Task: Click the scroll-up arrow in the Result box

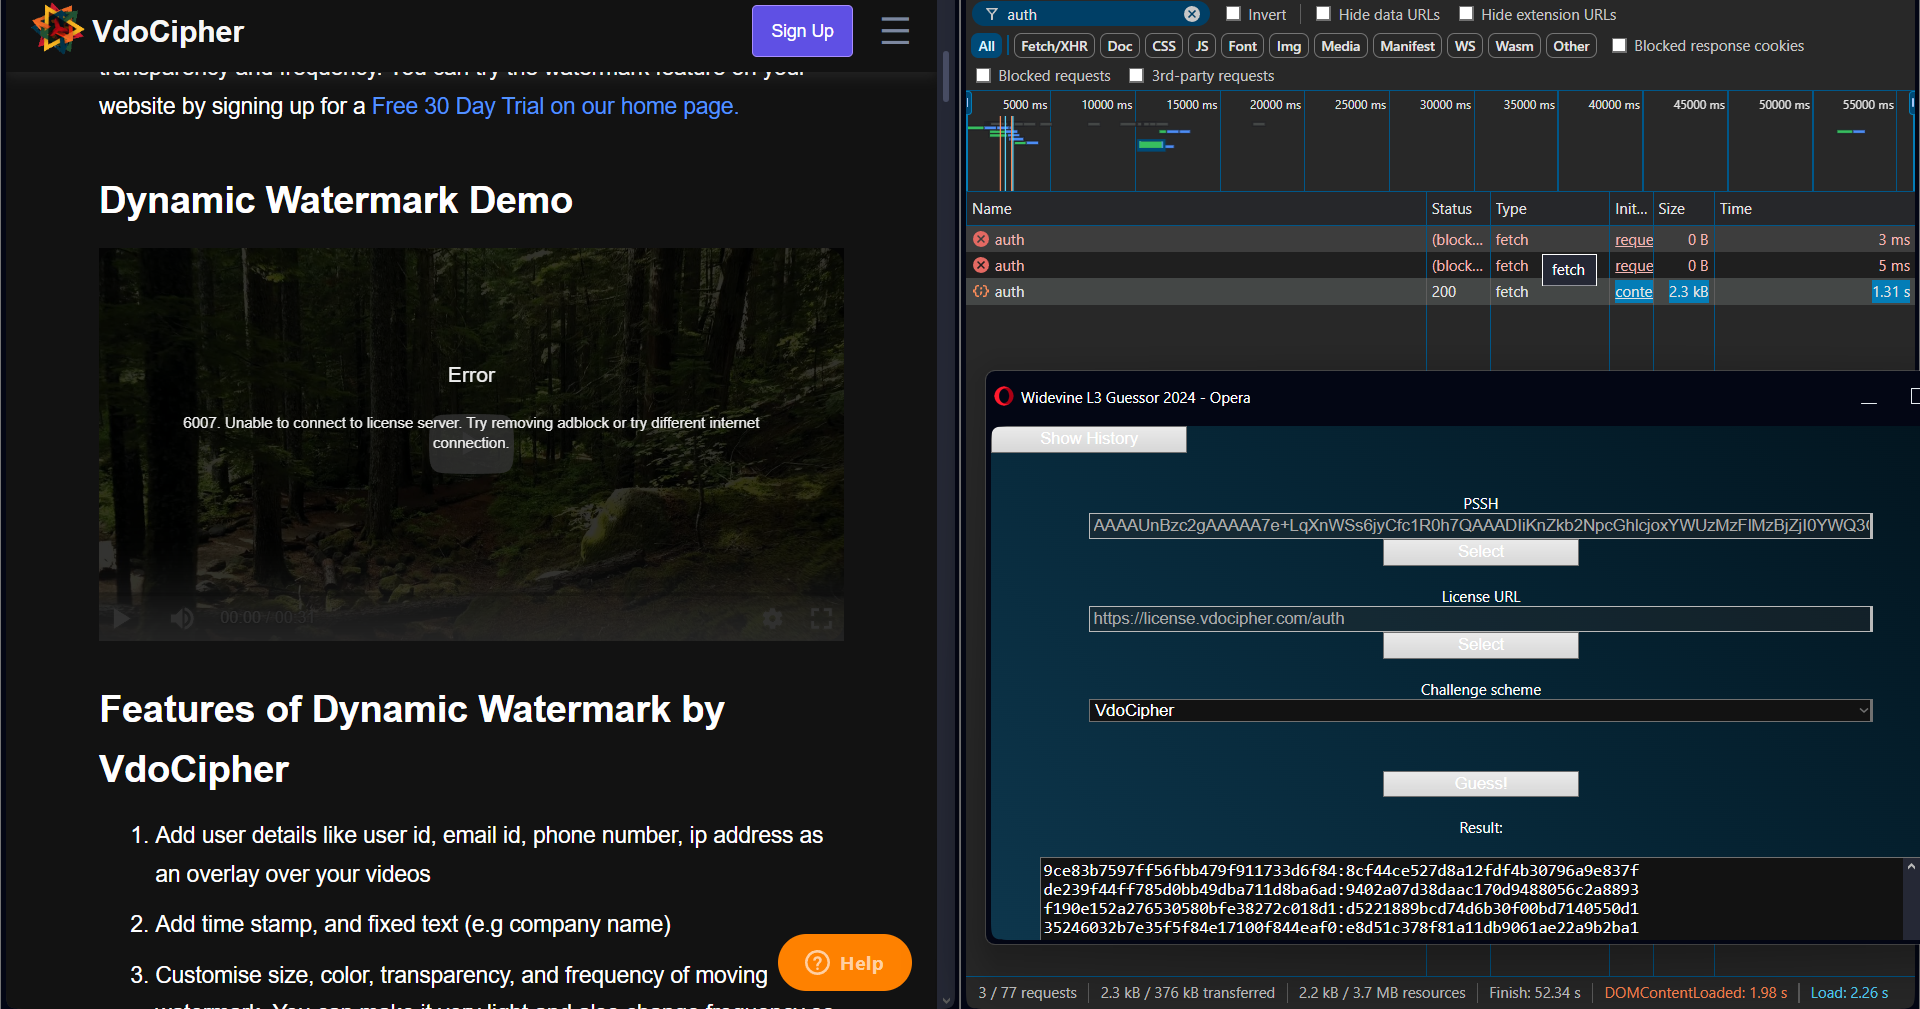Action: tap(1911, 867)
